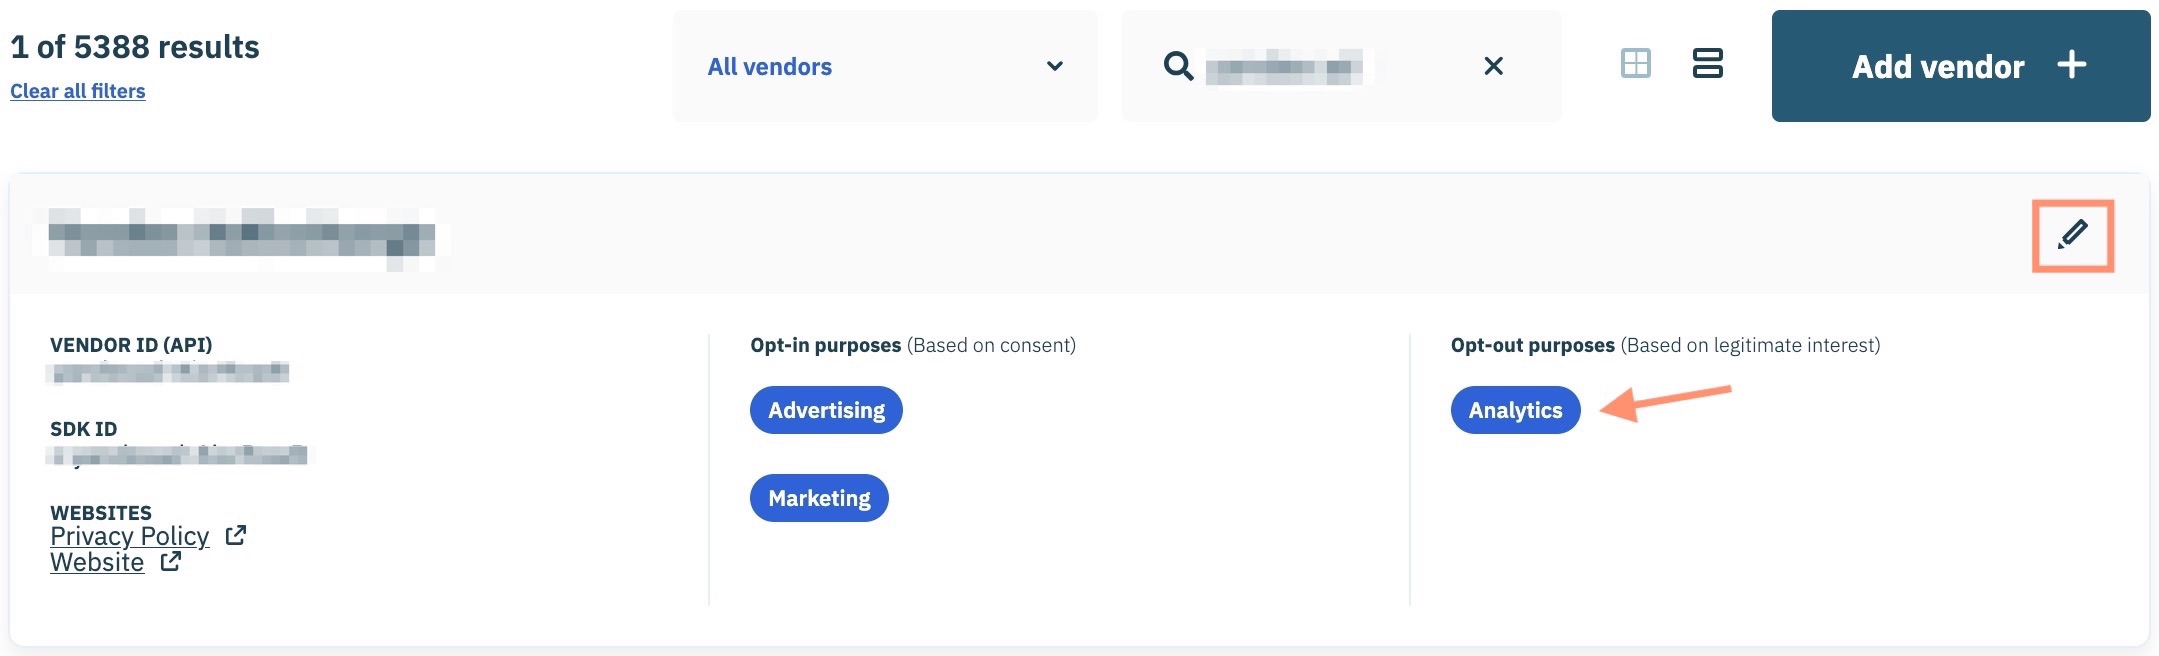
Task: Expand the All vendors dropdown
Action: click(x=884, y=66)
